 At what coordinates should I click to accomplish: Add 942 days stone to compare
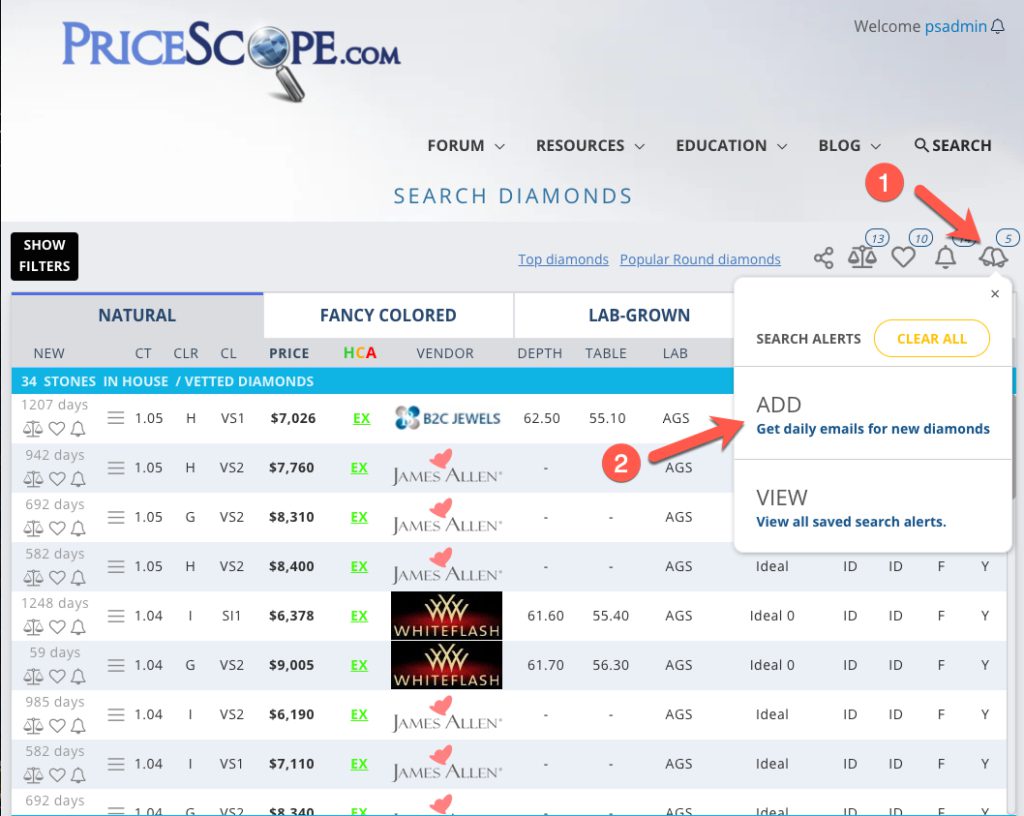tap(33, 479)
